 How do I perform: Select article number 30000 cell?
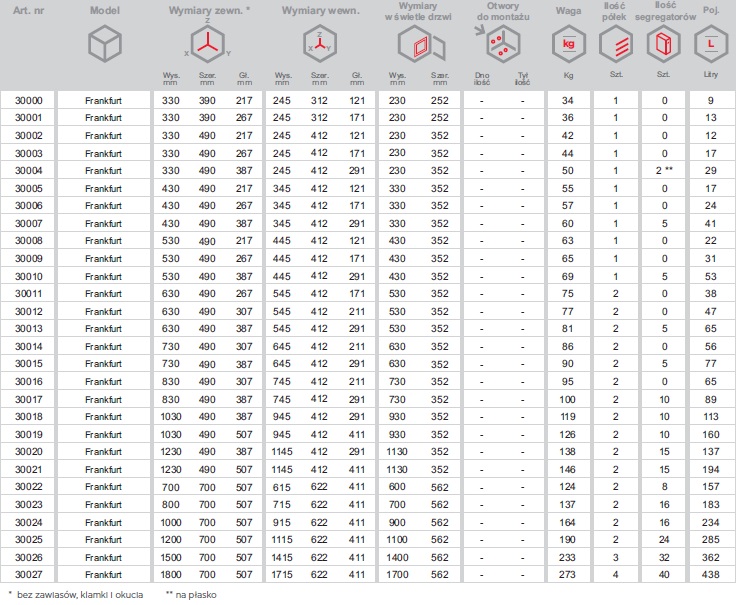click(x=29, y=101)
